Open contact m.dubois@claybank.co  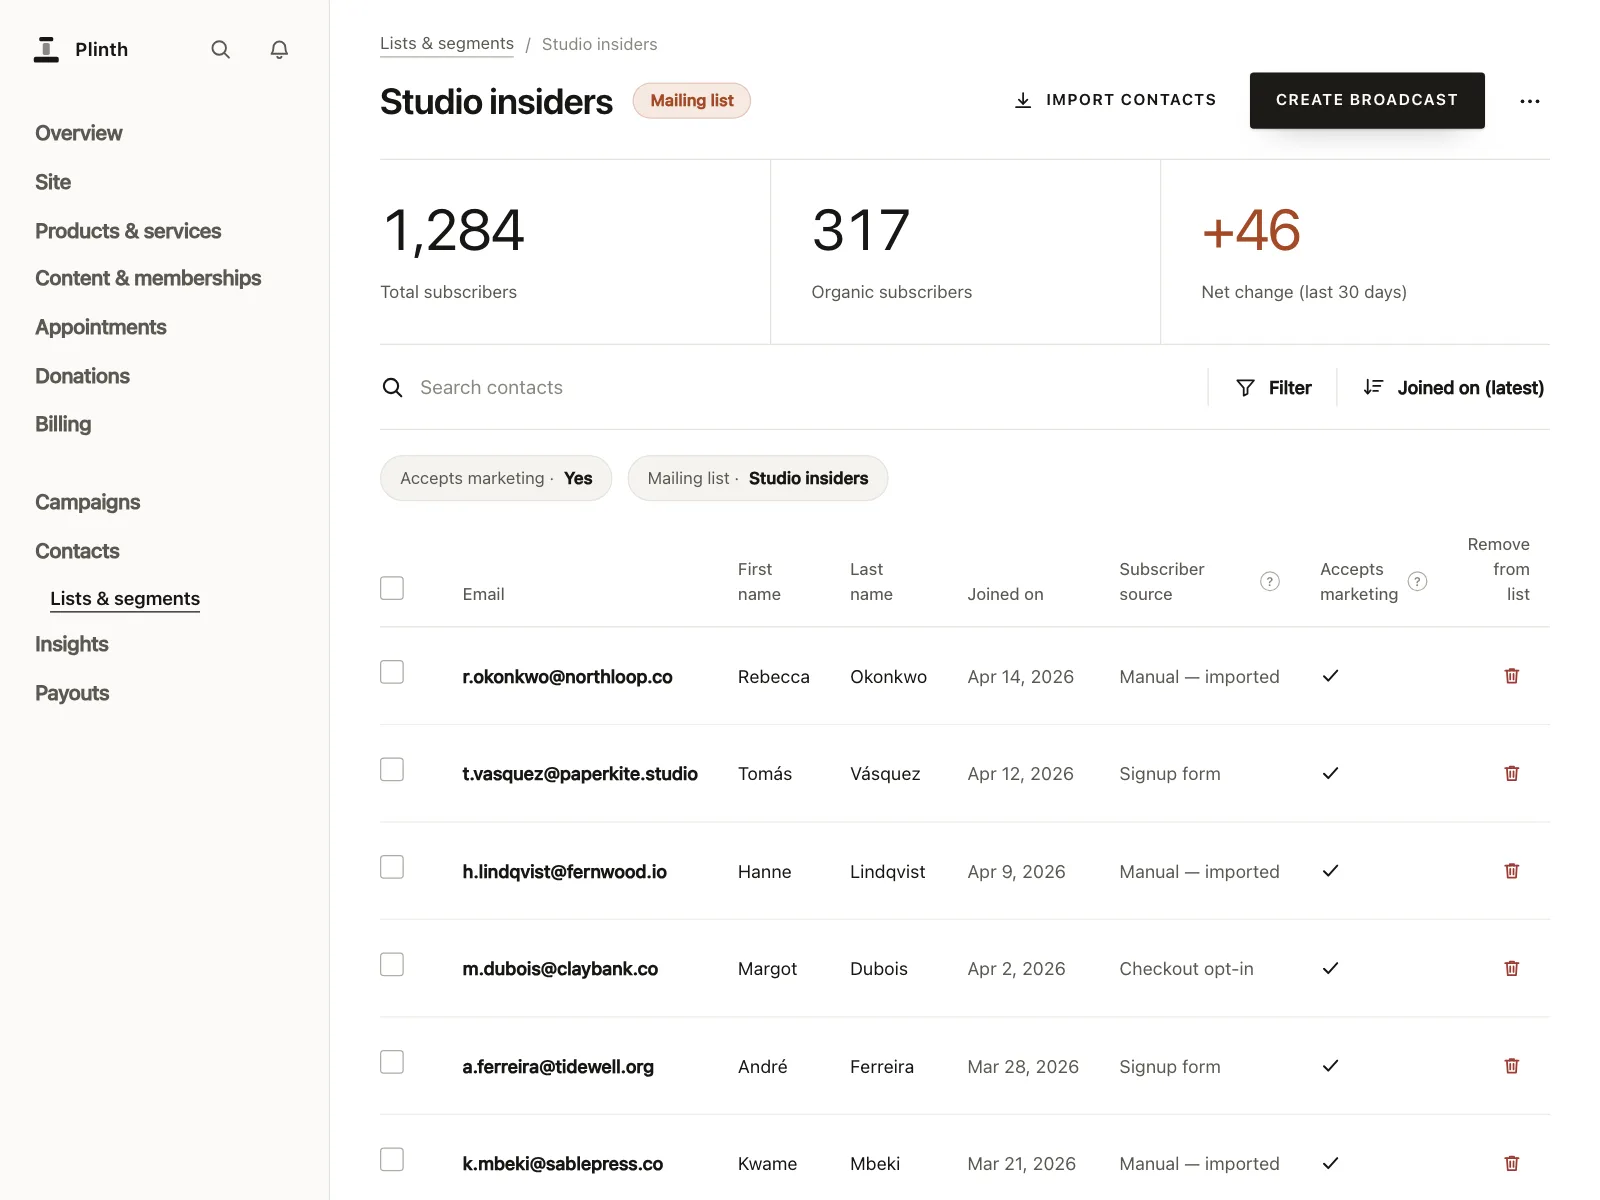point(560,969)
